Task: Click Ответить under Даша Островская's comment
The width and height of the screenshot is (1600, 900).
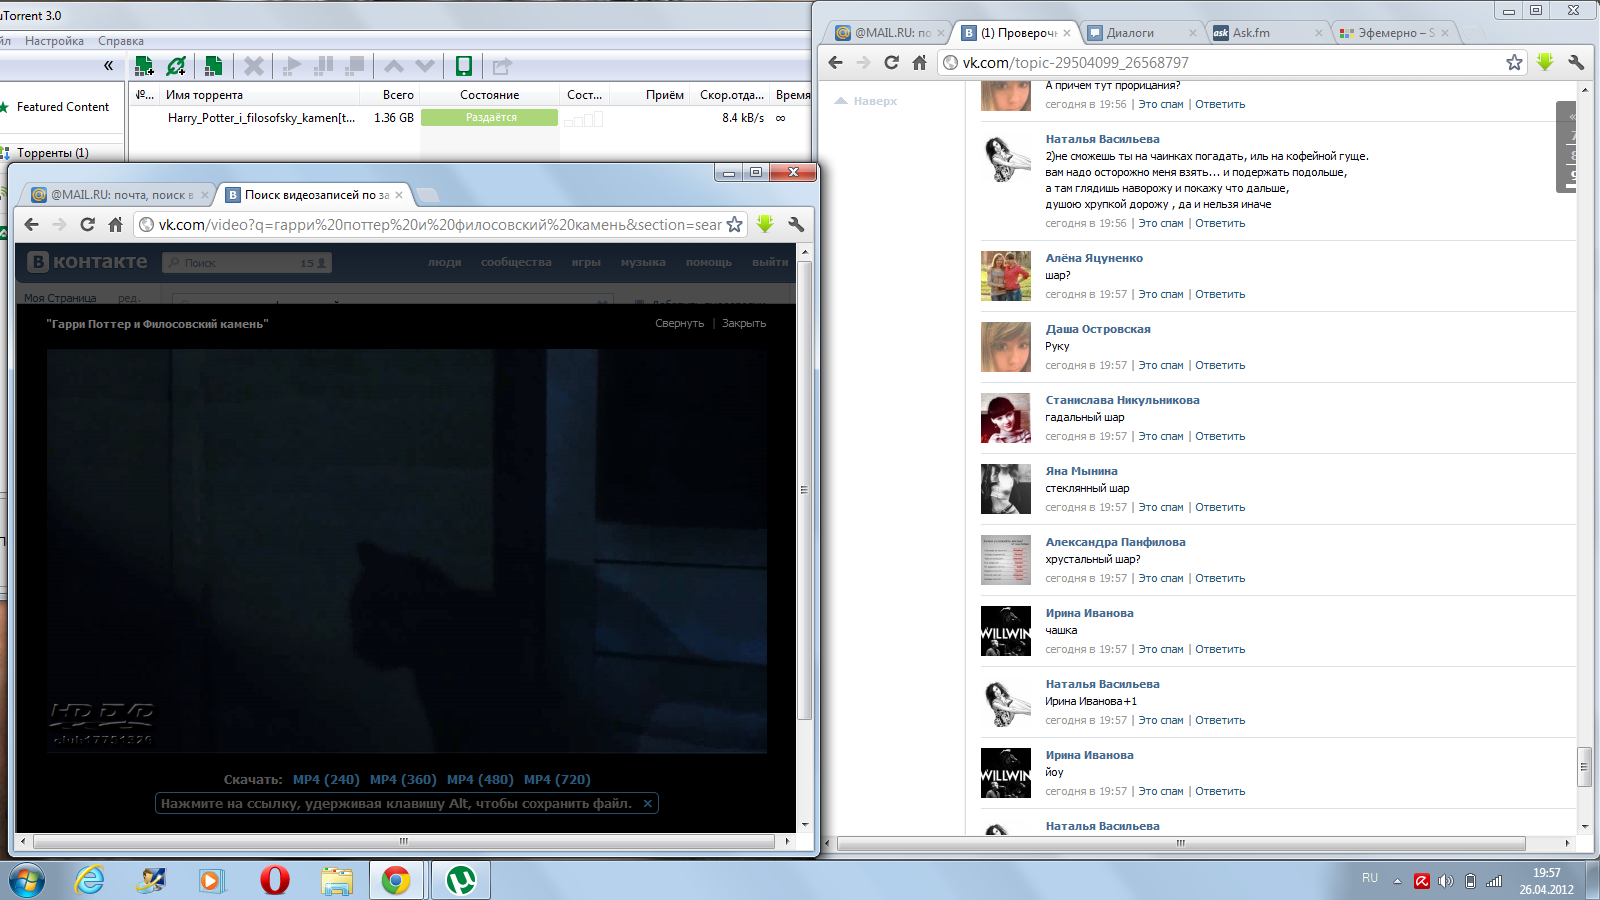Action: pos(1220,366)
